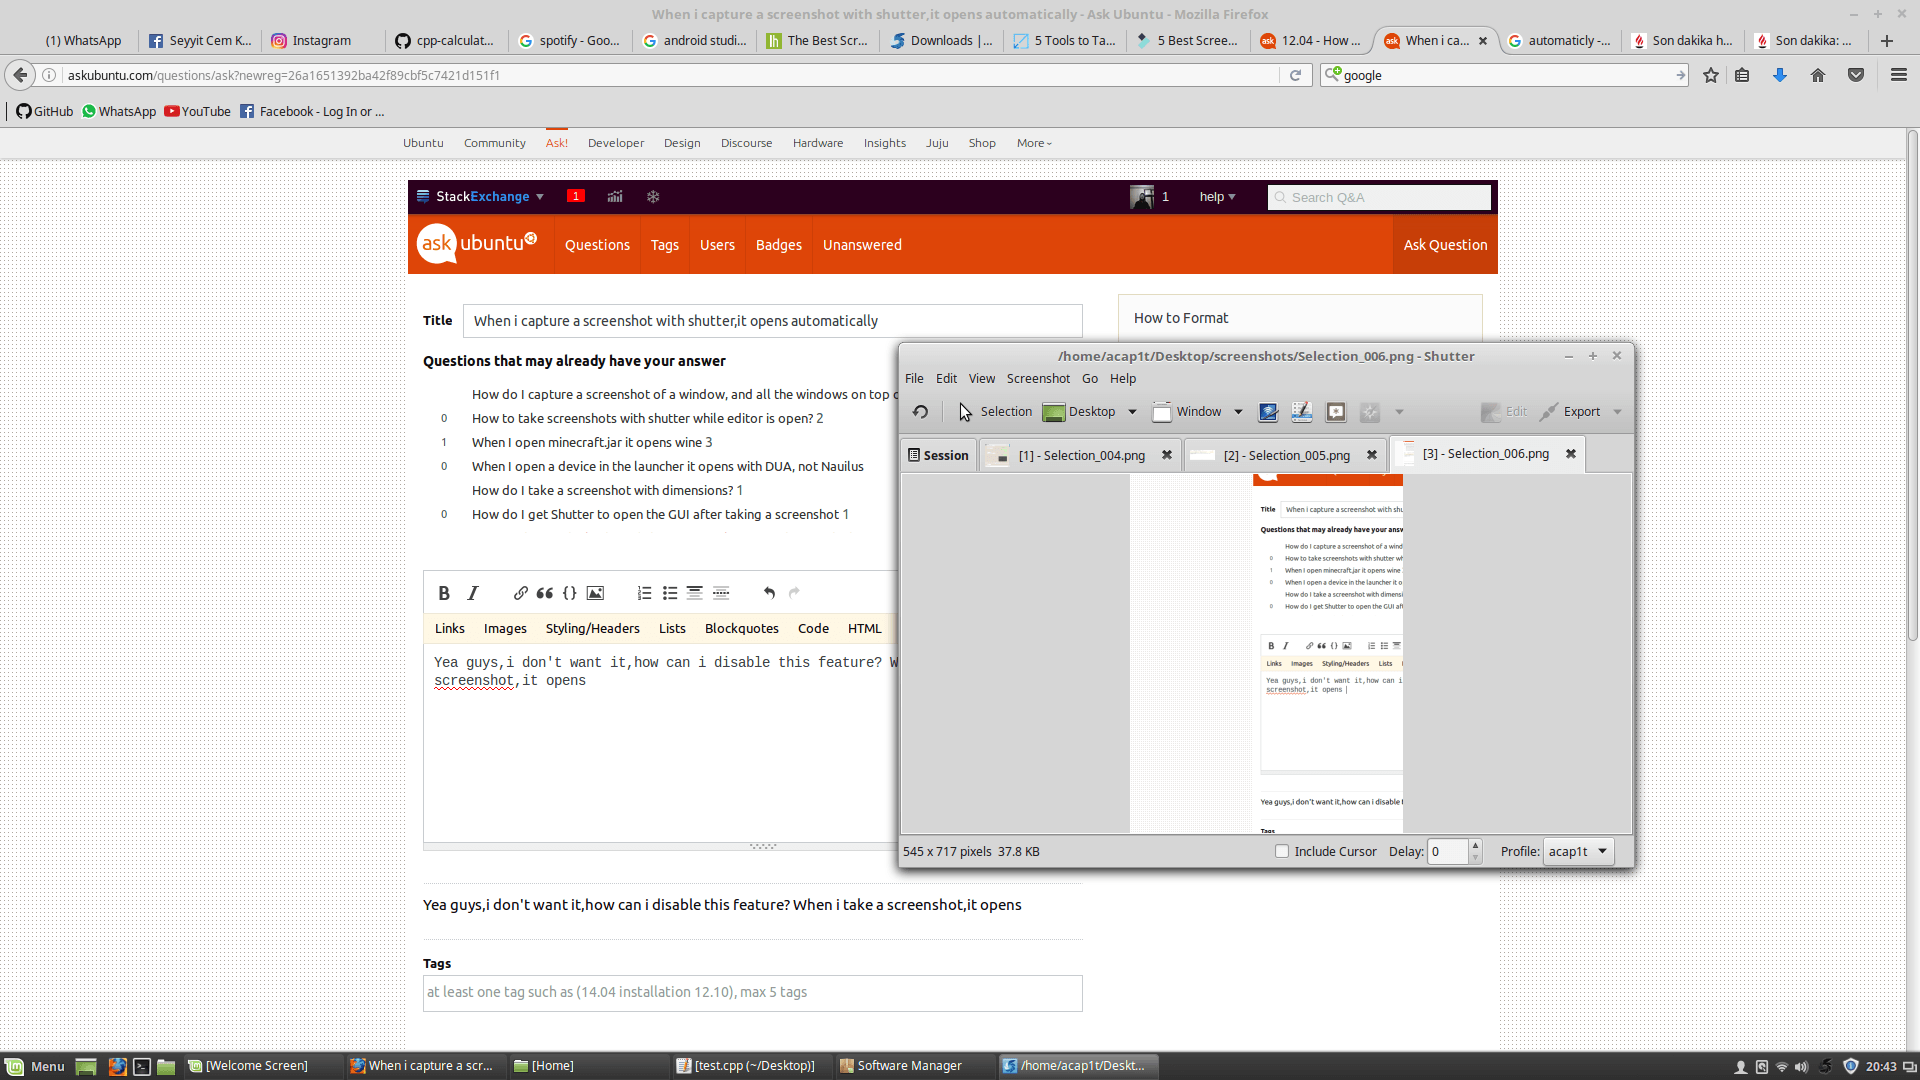Screen dimensions: 1920x1080
Task: Bookmark this page star icon in Firefox
Action: (x=1711, y=75)
